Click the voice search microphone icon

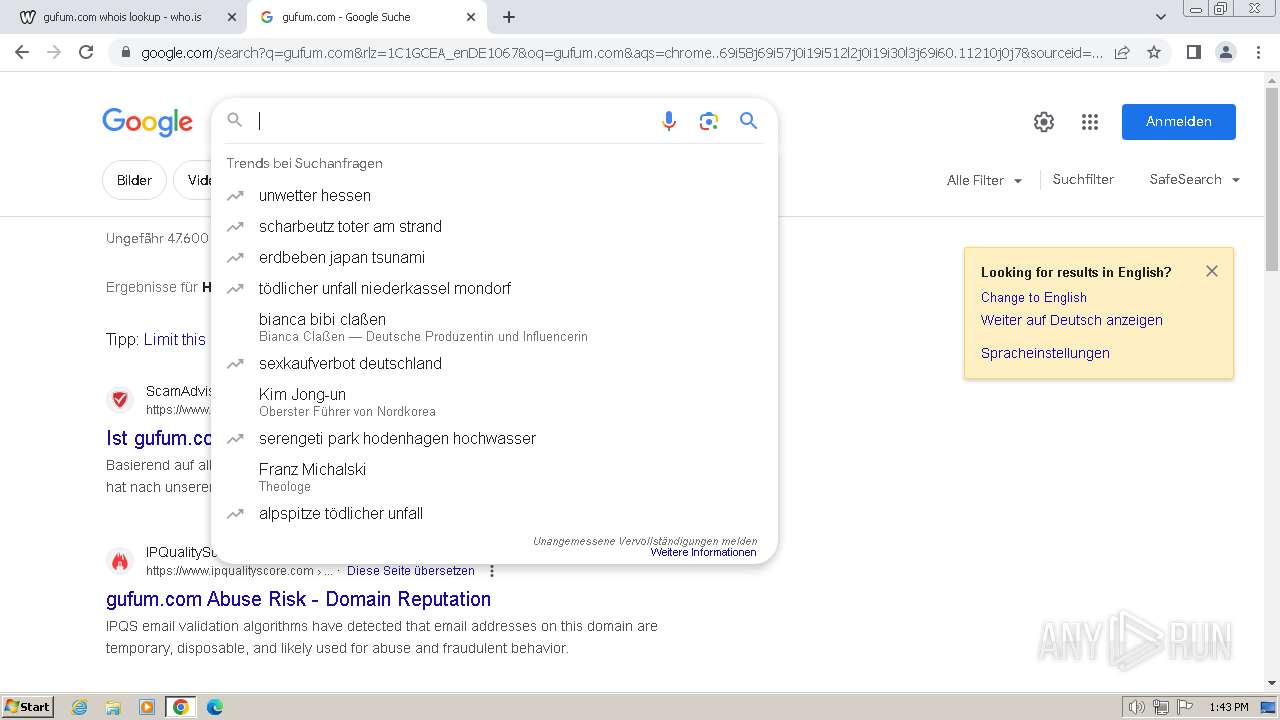coord(669,121)
